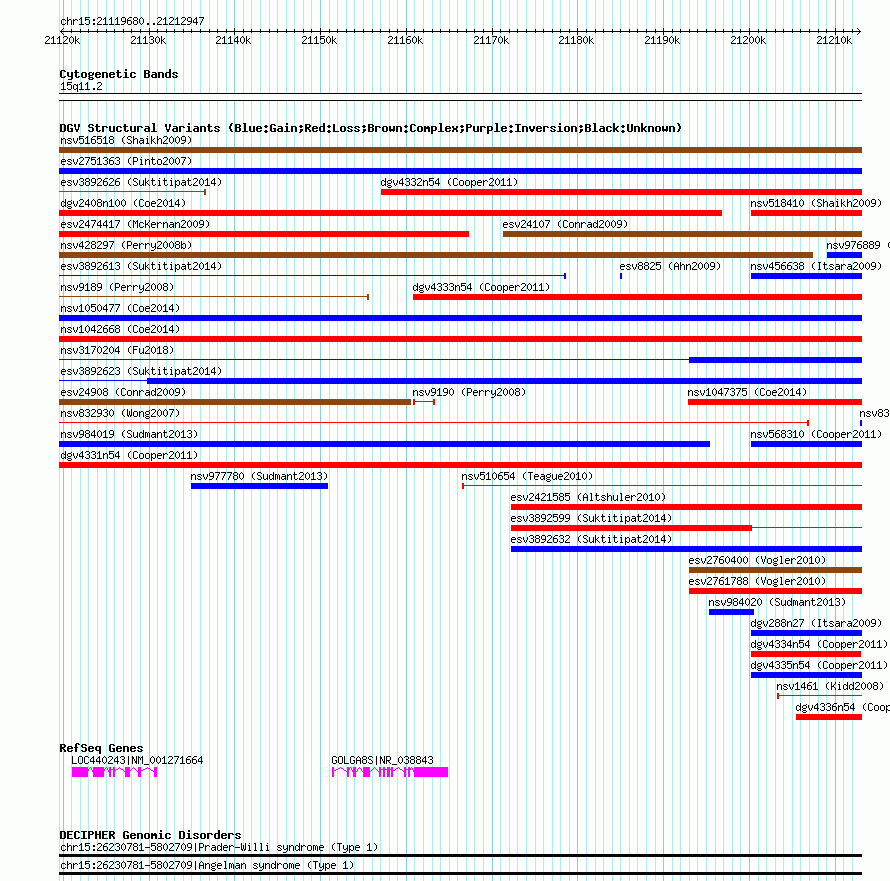Click the nsv9190 (Perry2008) label
Image resolution: width=890 pixels, height=881 pixels.
(469, 392)
